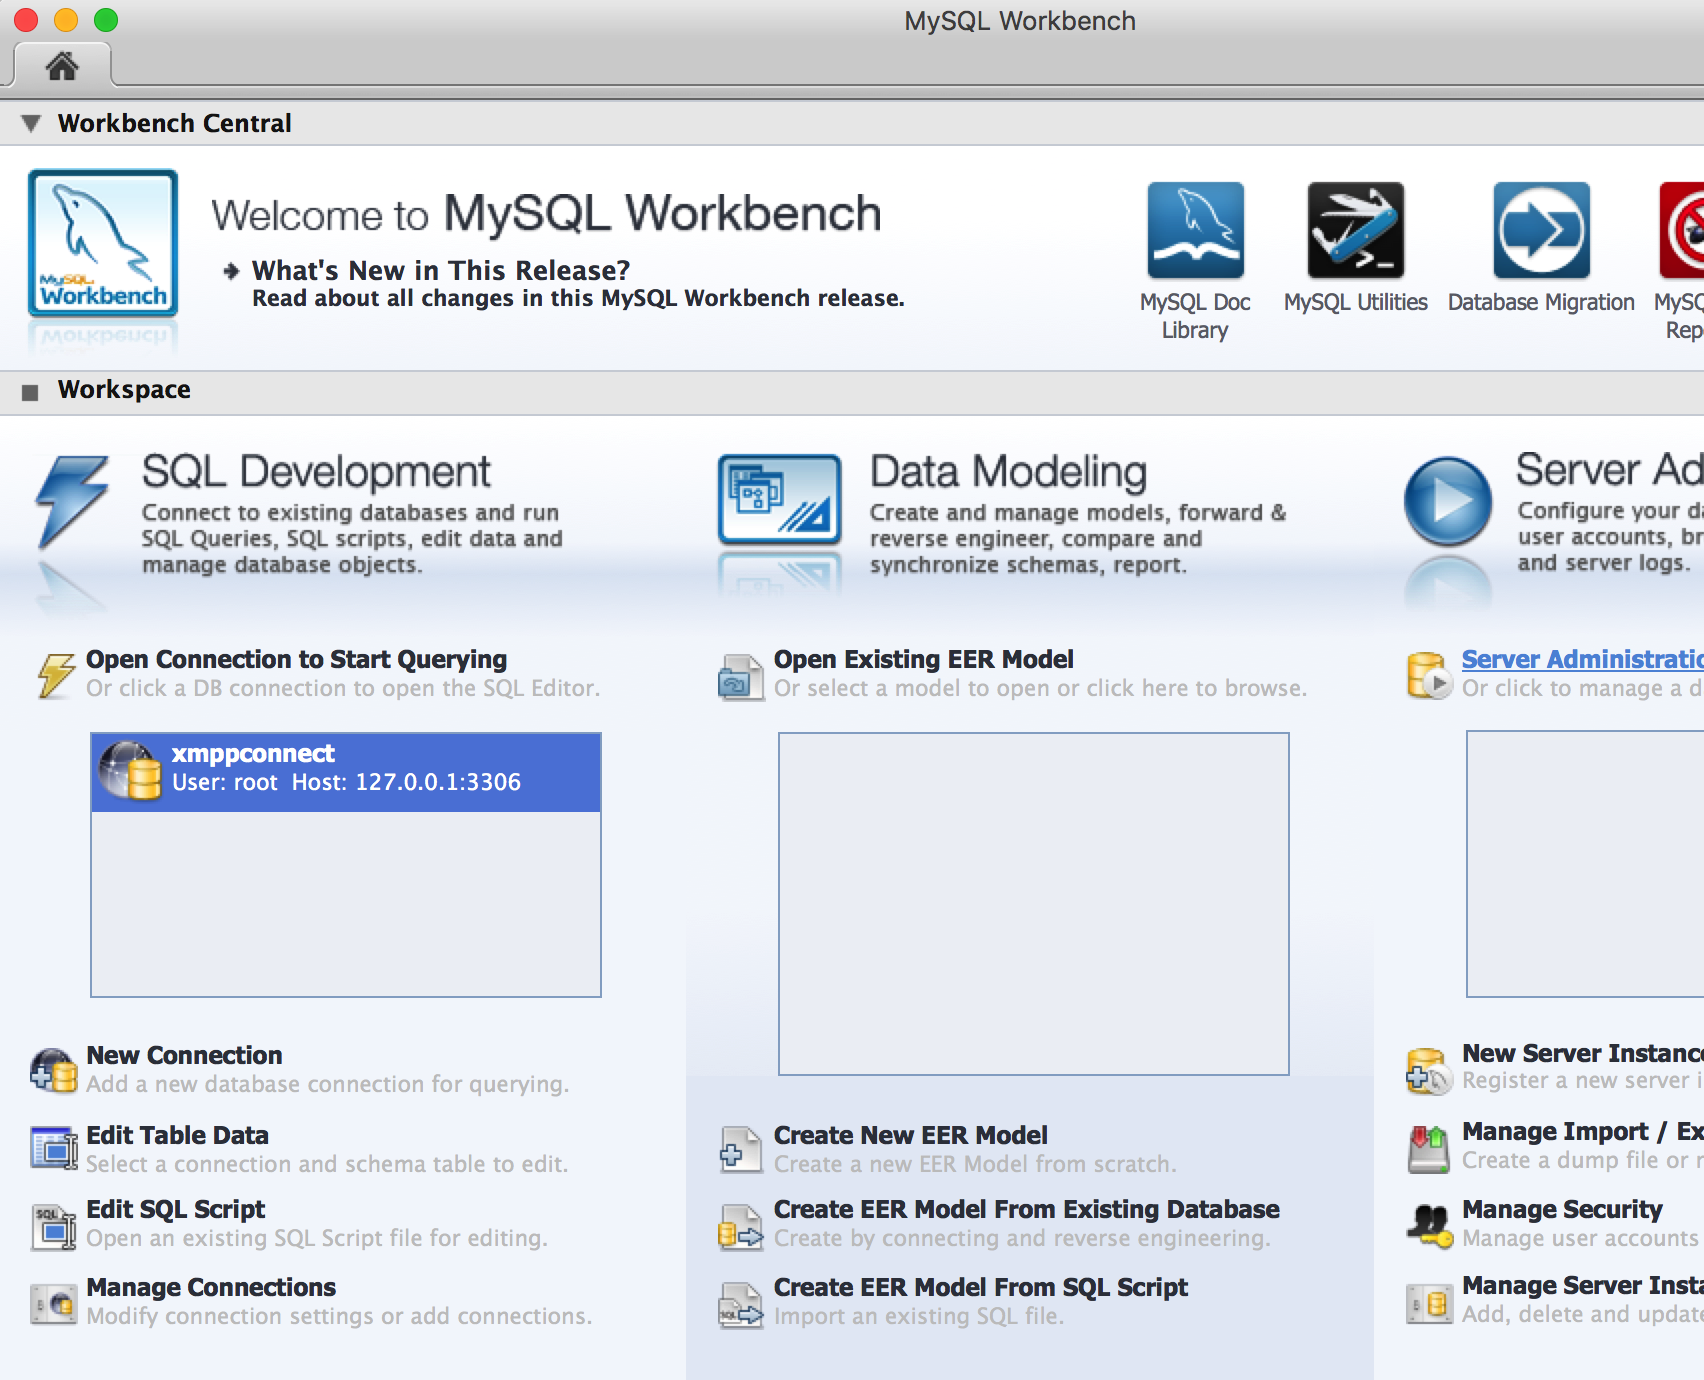Create New EER Model from scratch
The width and height of the screenshot is (1704, 1380).
click(910, 1135)
